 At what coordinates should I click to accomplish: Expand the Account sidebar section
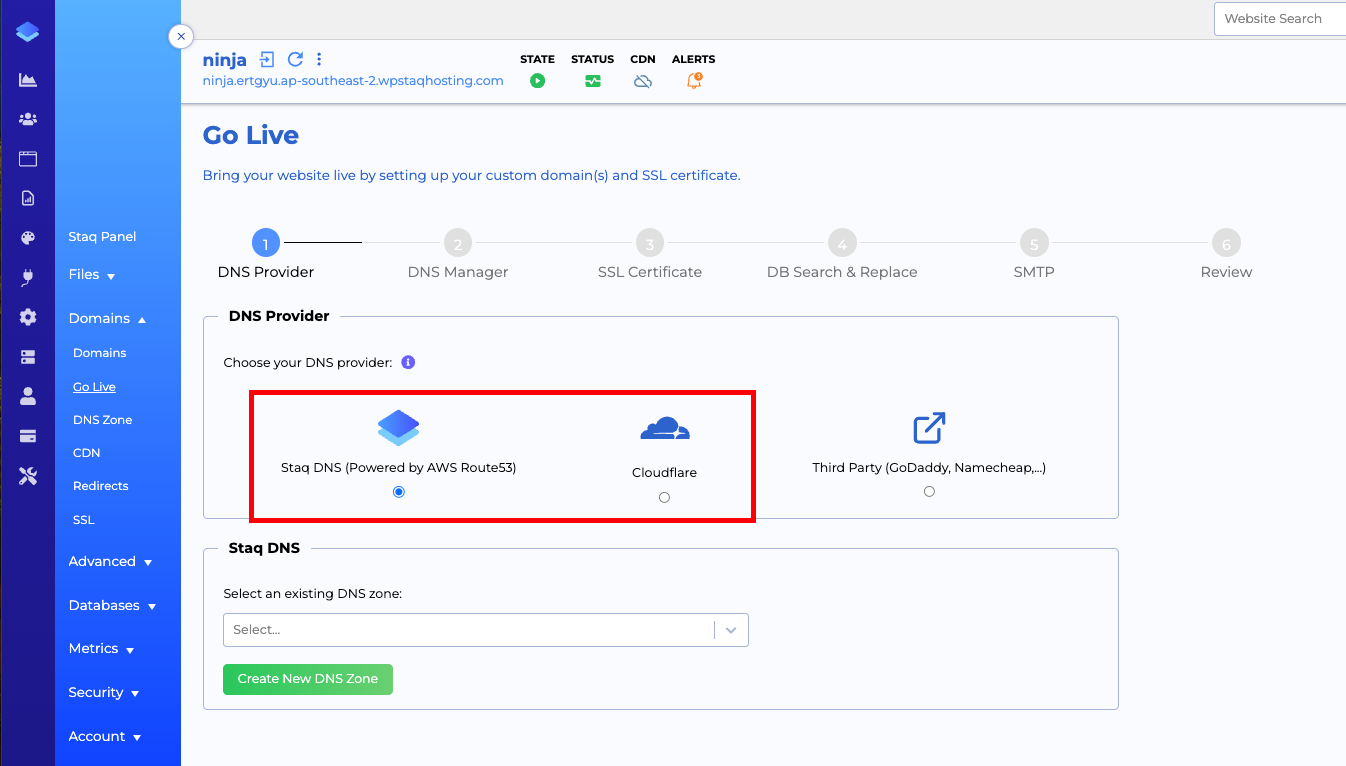tap(104, 737)
